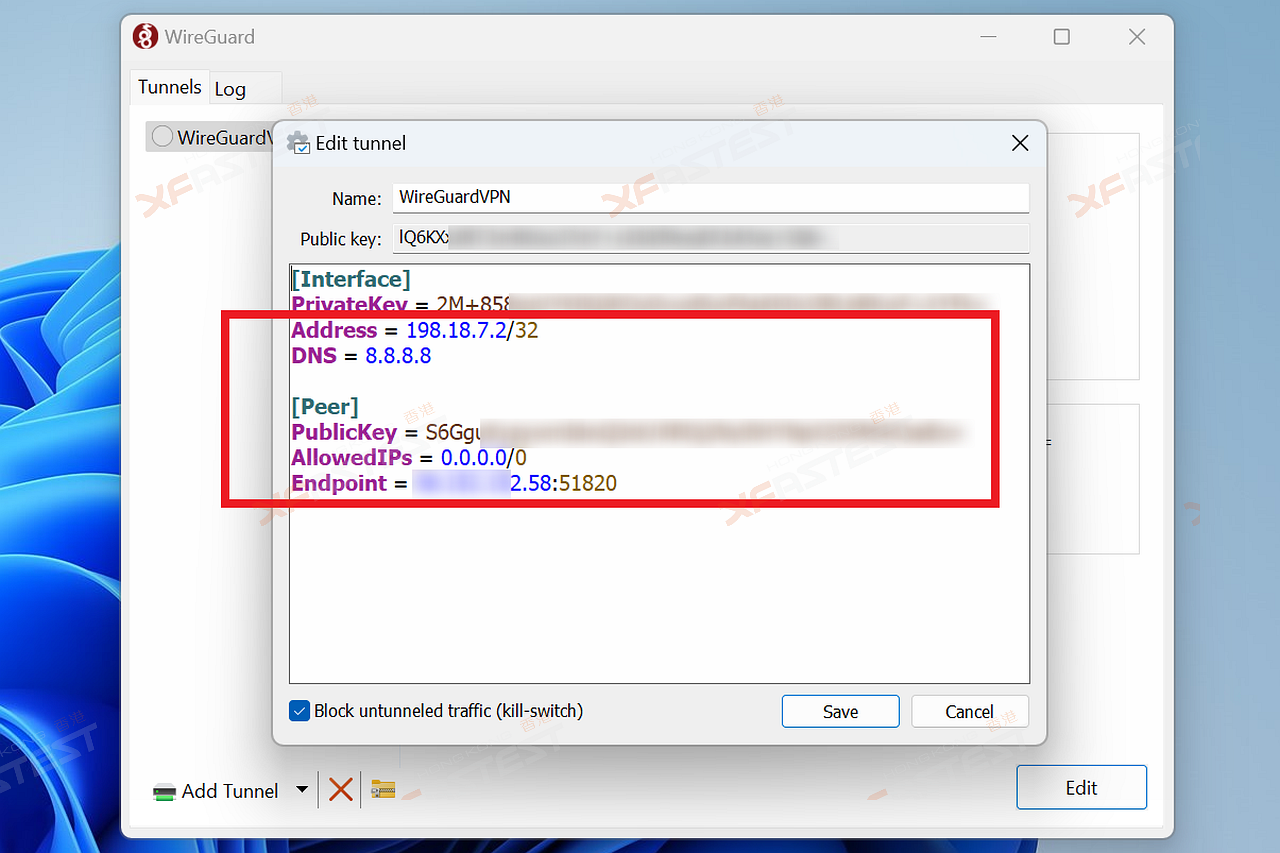This screenshot has height=853, width=1280.
Task: Click the Public key field
Action: (x=710, y=238)
